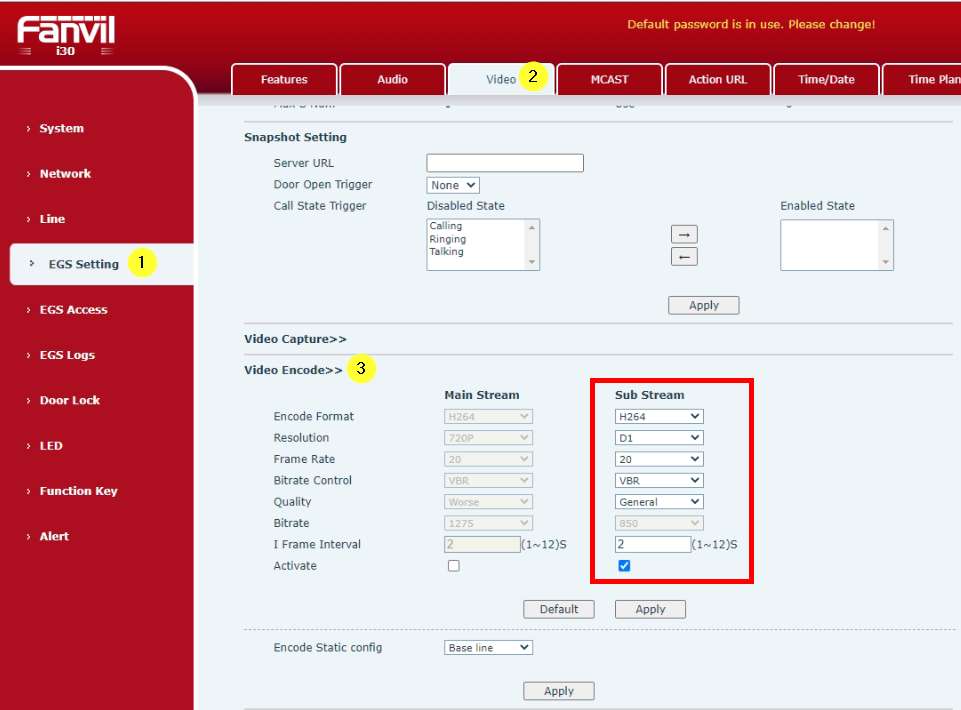This screenshot has height=710, width=961.
Task: Click the Fanvil i30 logo
Action: 66,36
